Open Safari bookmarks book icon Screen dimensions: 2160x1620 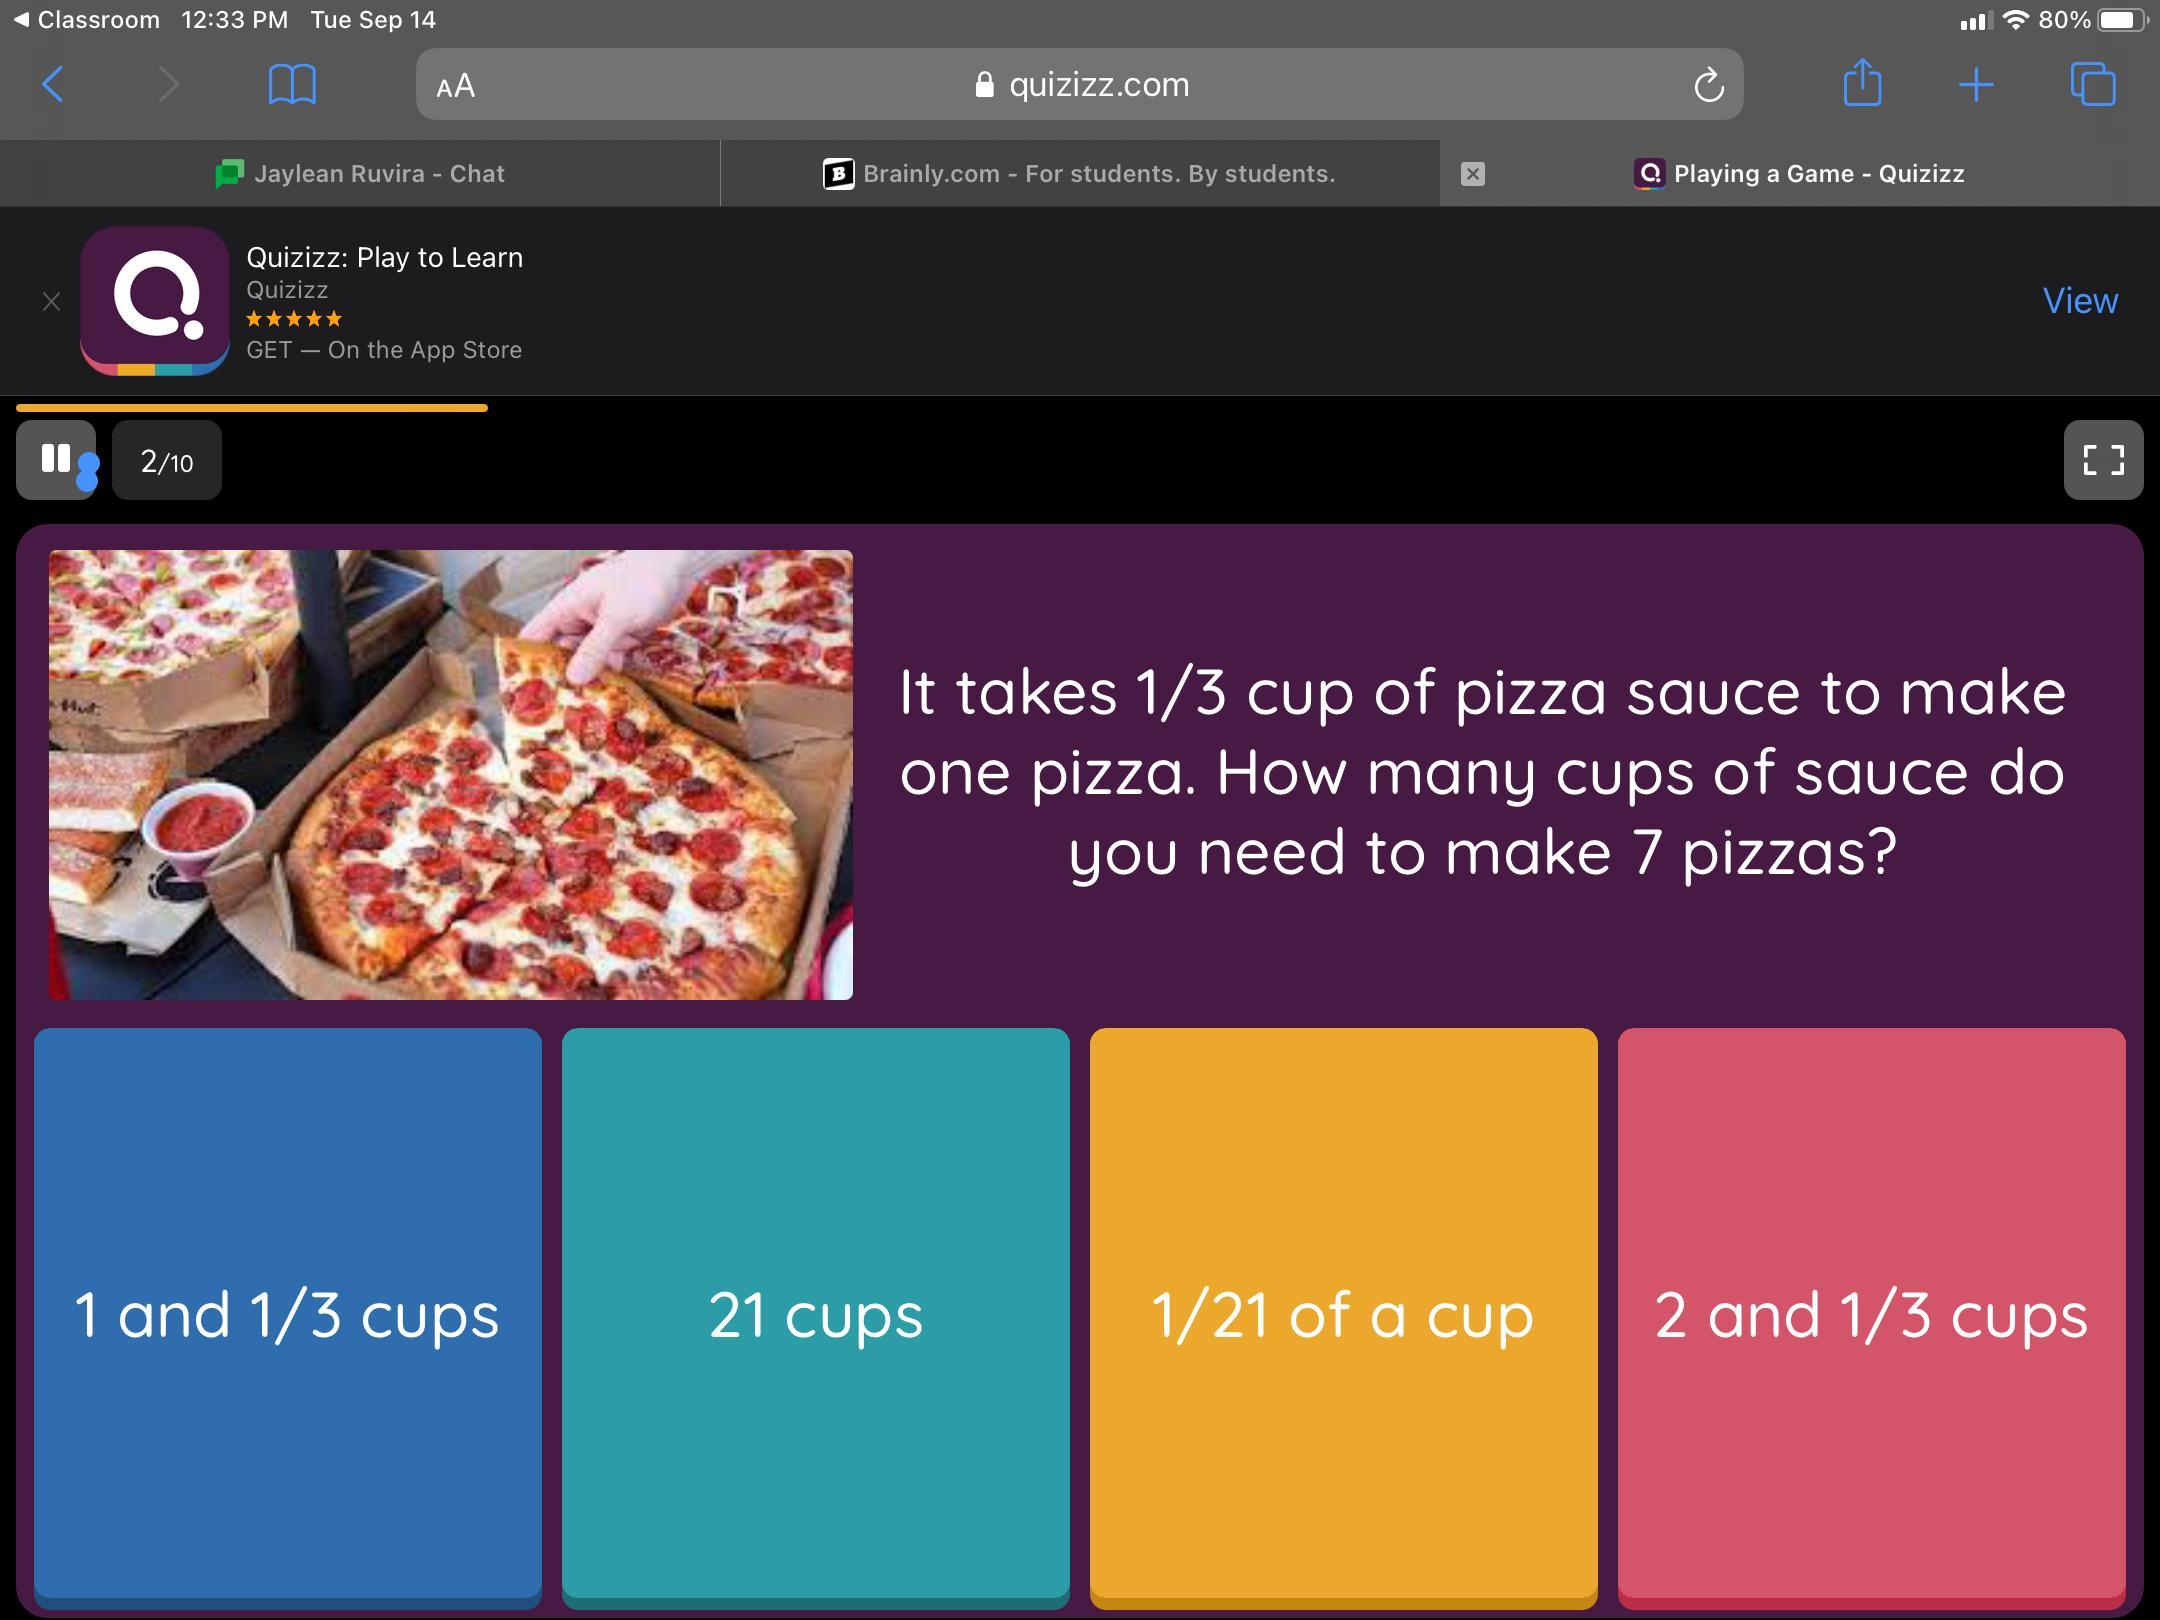(x=292, y=85)
